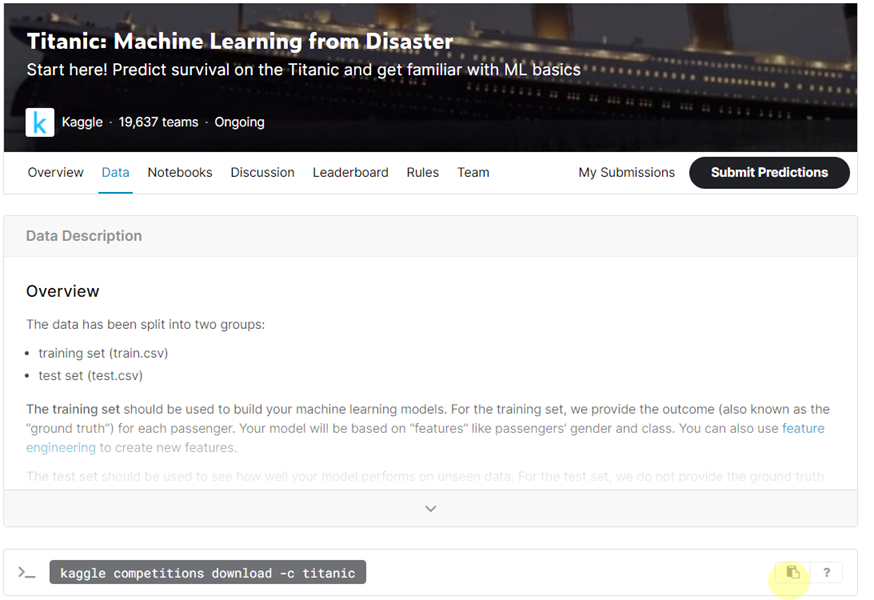Click the terminal prompt icon

tap(27, 572)
